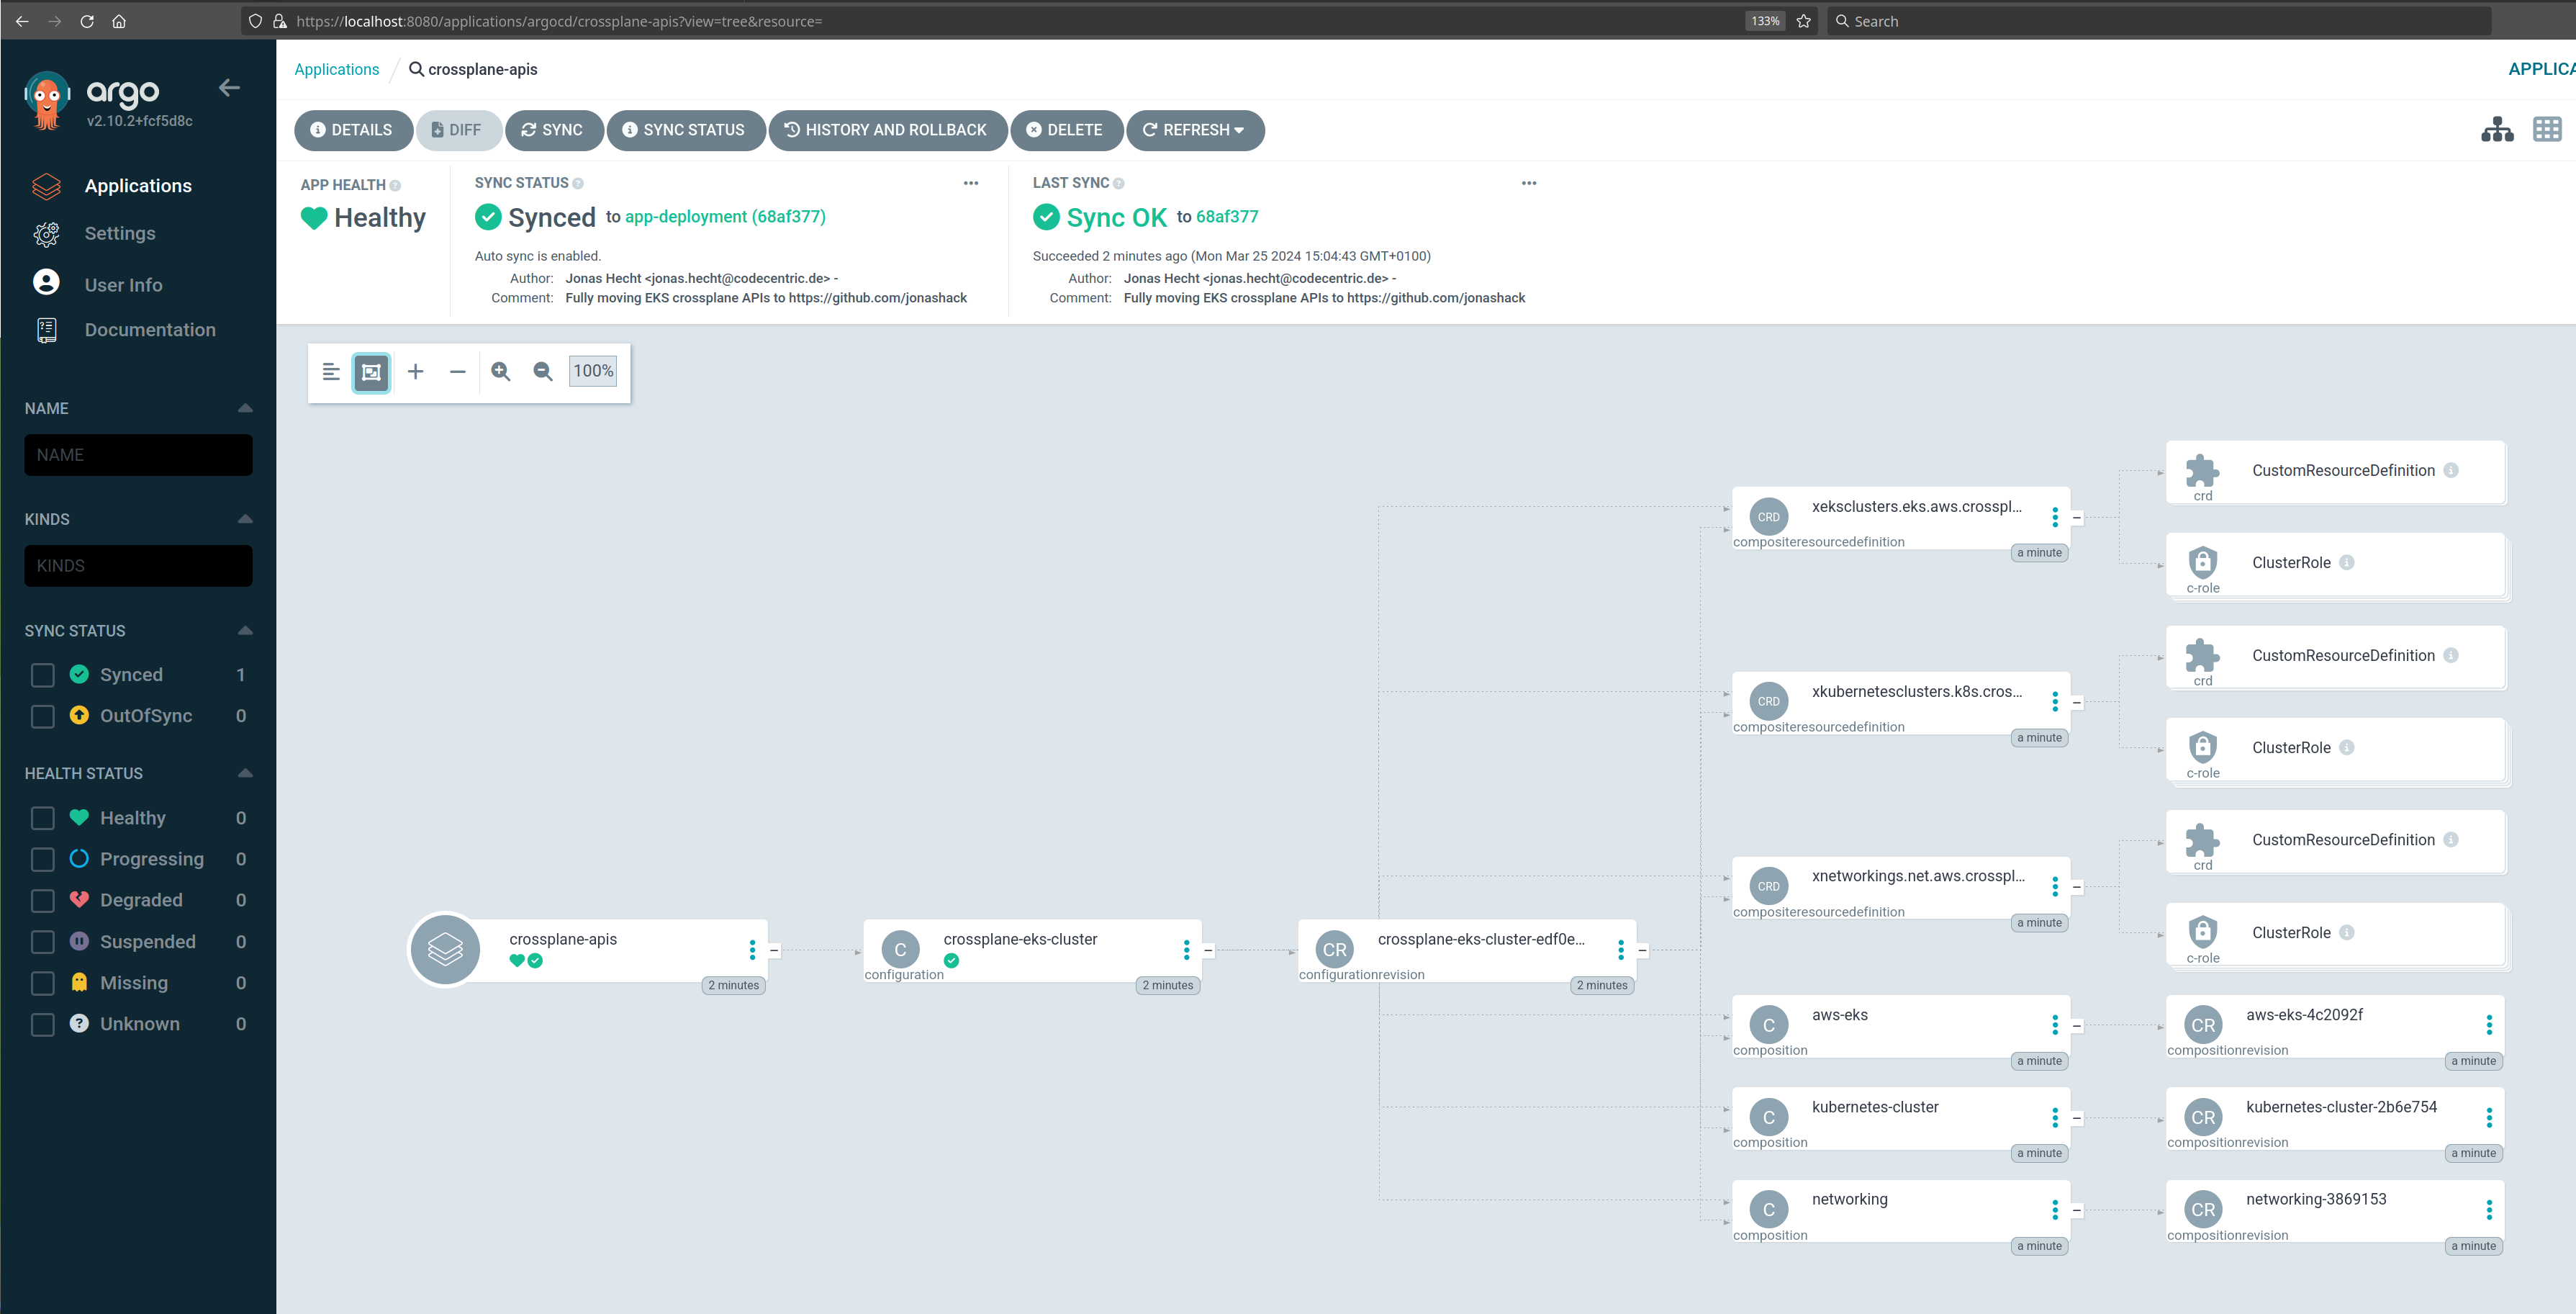Tick the Missing health status checkbox
The image size is (2576, 1314).
pyautogui.click(x=43, y=983)
